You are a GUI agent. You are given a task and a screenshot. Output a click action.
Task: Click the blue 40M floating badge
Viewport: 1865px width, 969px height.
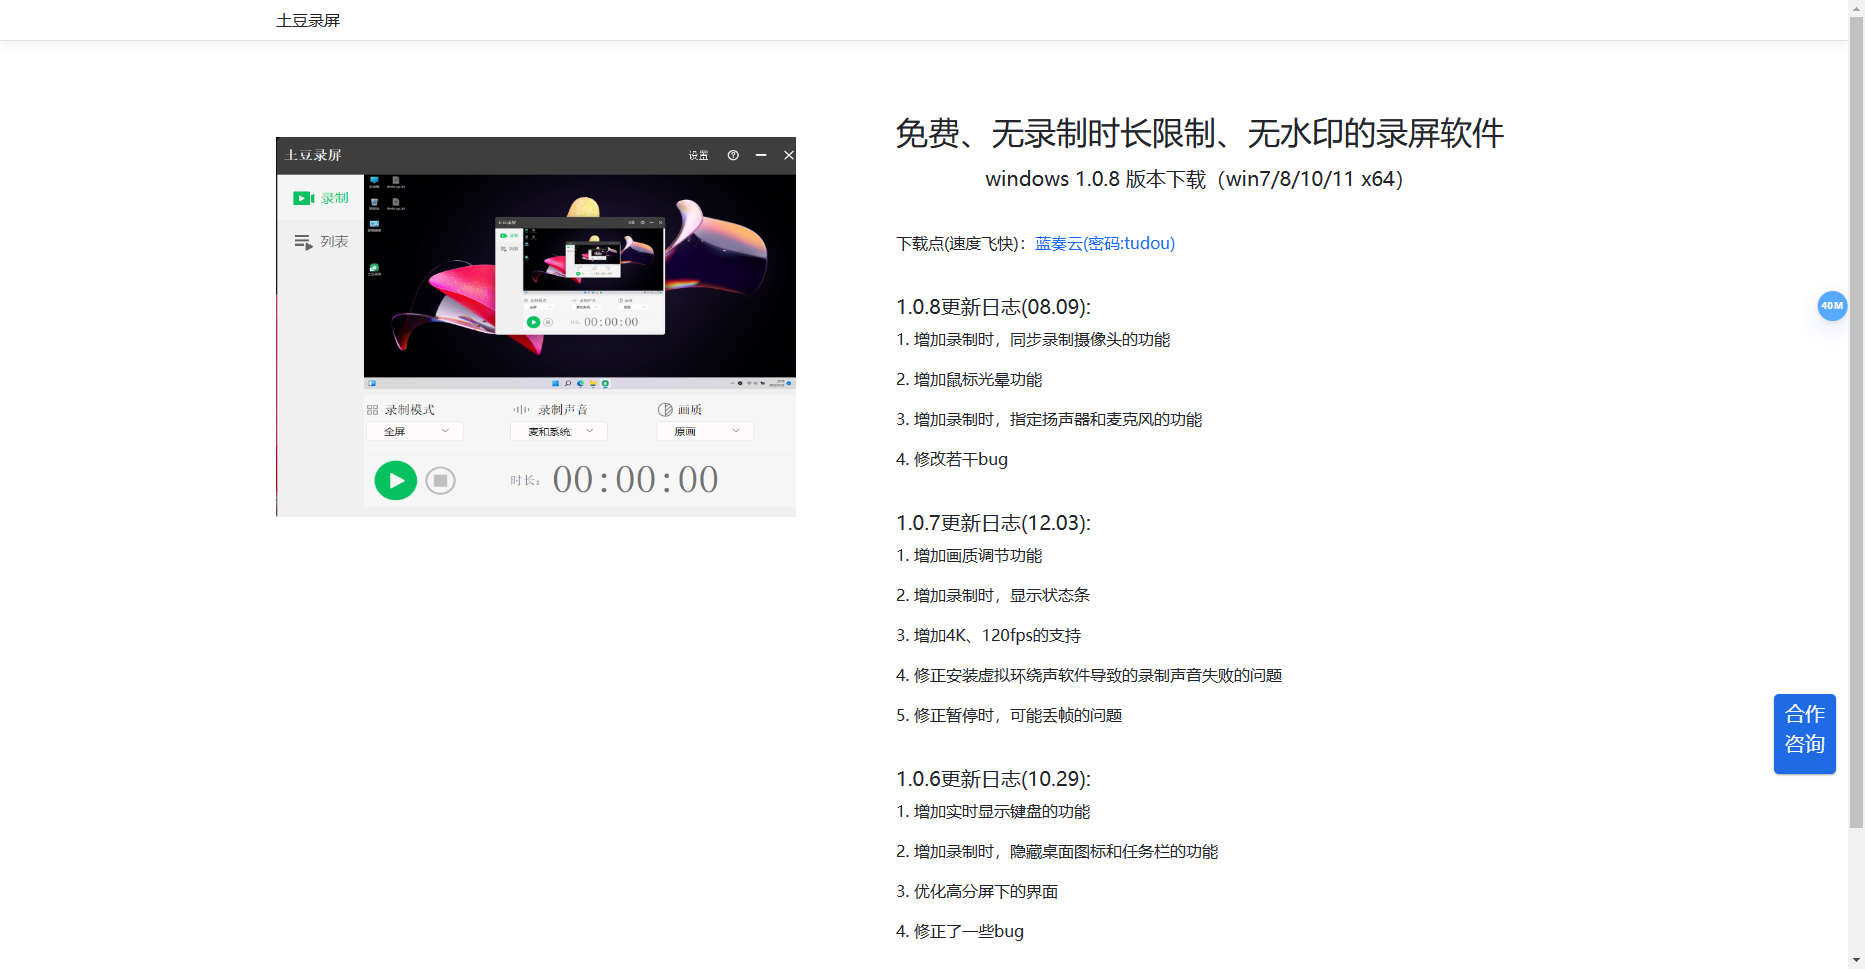[1832, 306]
